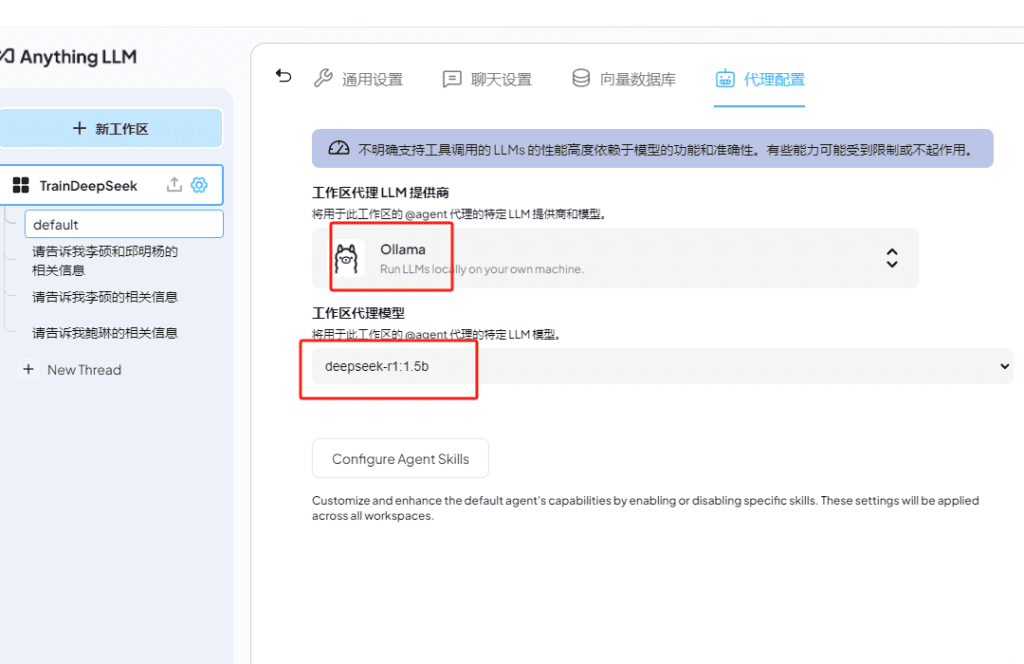Screen dimensions: 1024x664
Task: Click the plus icon beside New Thread
Action: (x=28, y=370)
